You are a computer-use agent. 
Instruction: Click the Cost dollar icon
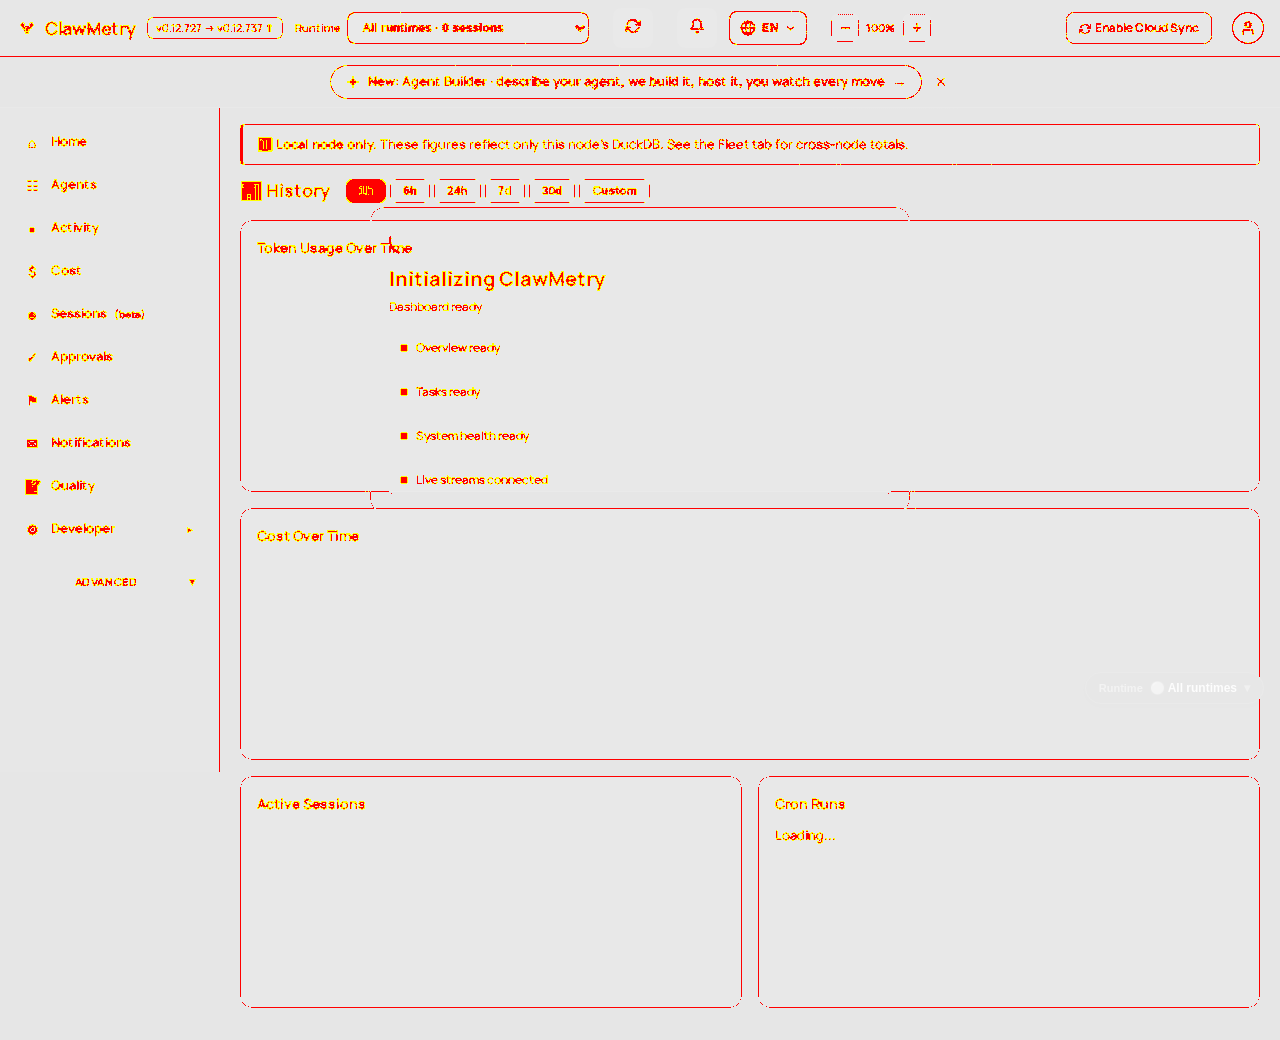(x=32, y=272)
